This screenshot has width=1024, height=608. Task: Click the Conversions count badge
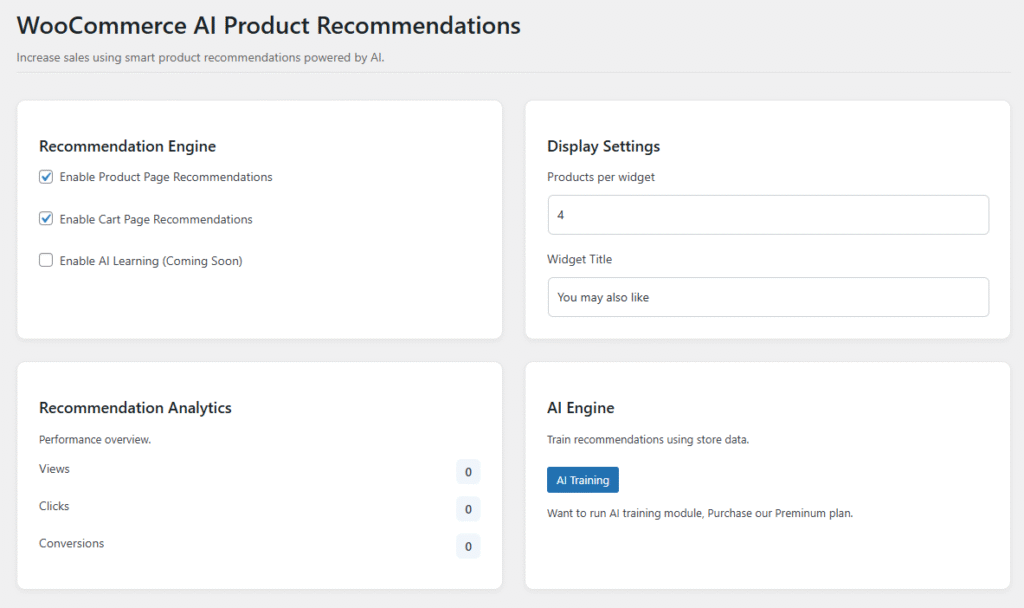tap(468, 546)
